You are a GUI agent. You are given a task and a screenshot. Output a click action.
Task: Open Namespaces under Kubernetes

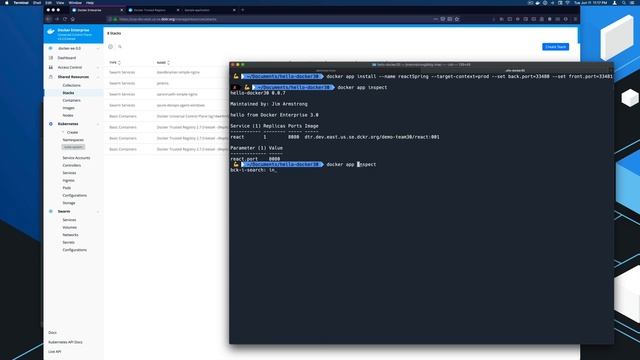(x=73, y=140)
